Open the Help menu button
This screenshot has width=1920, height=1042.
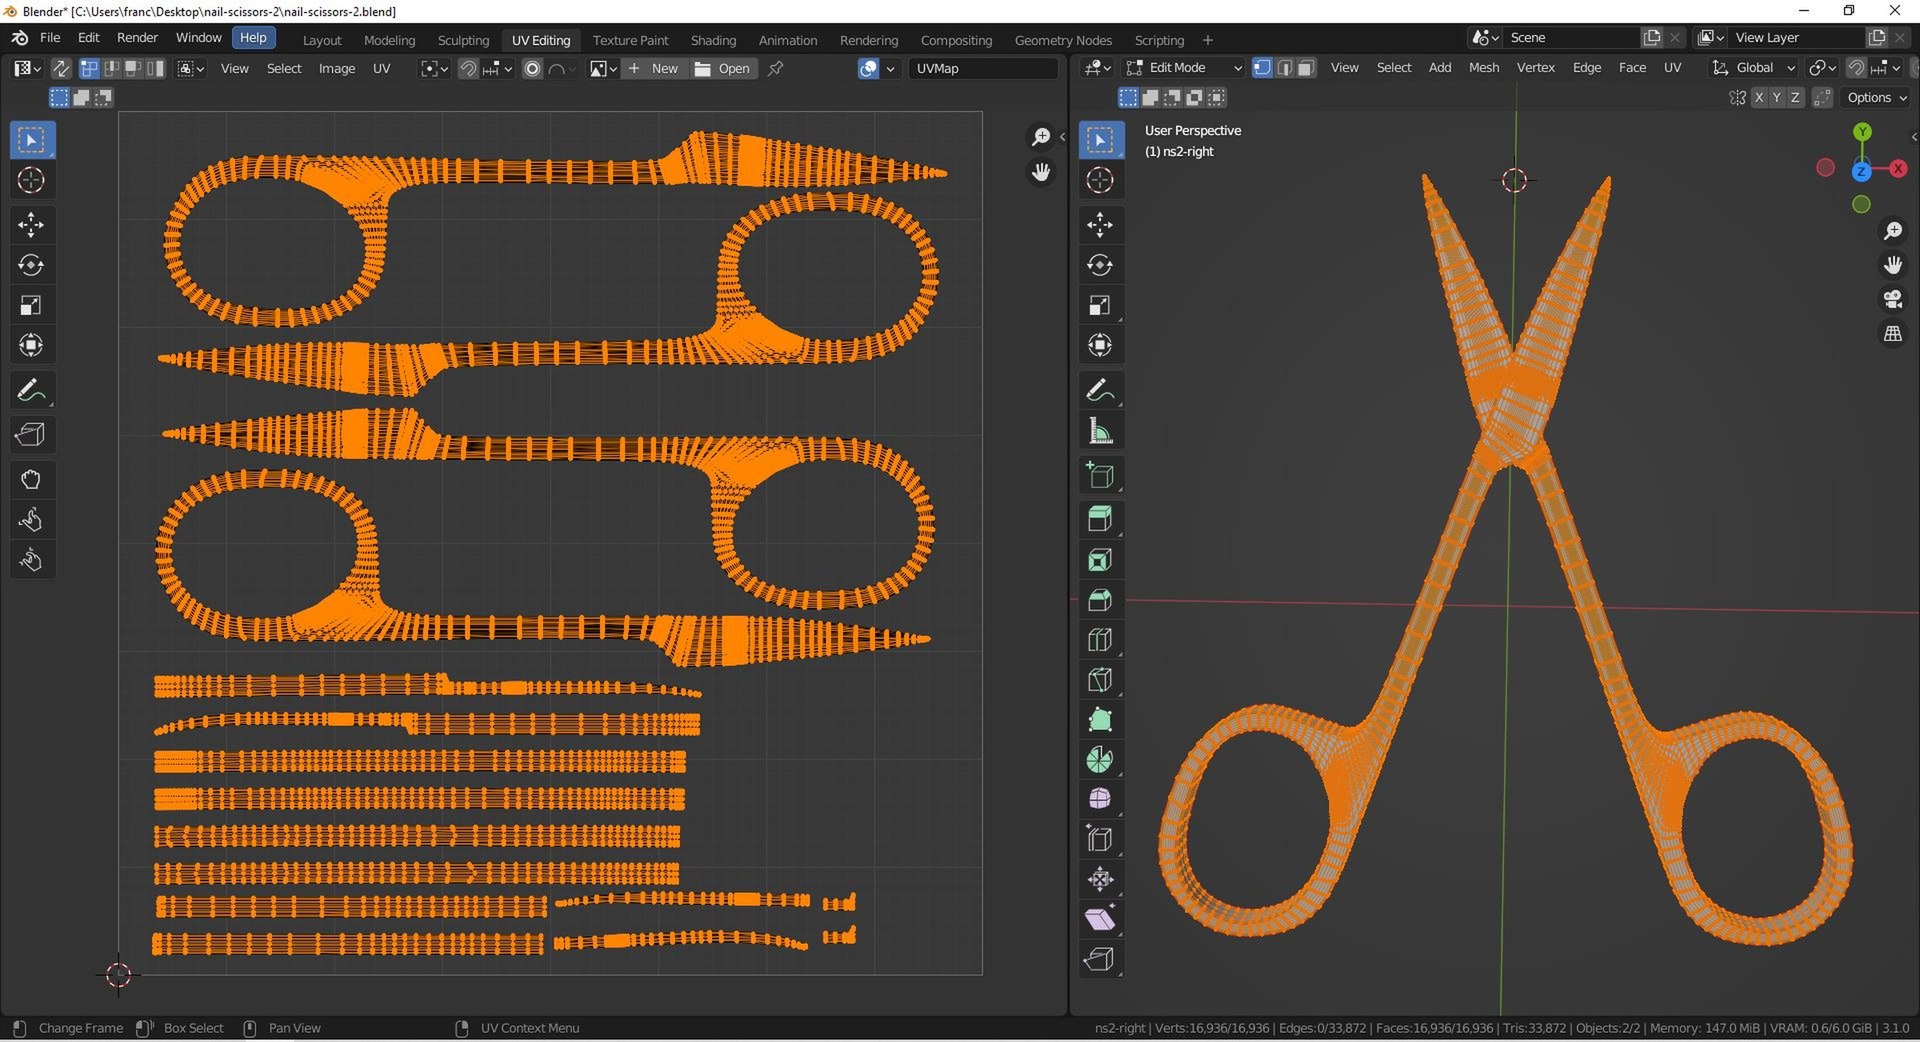point(253,37)
